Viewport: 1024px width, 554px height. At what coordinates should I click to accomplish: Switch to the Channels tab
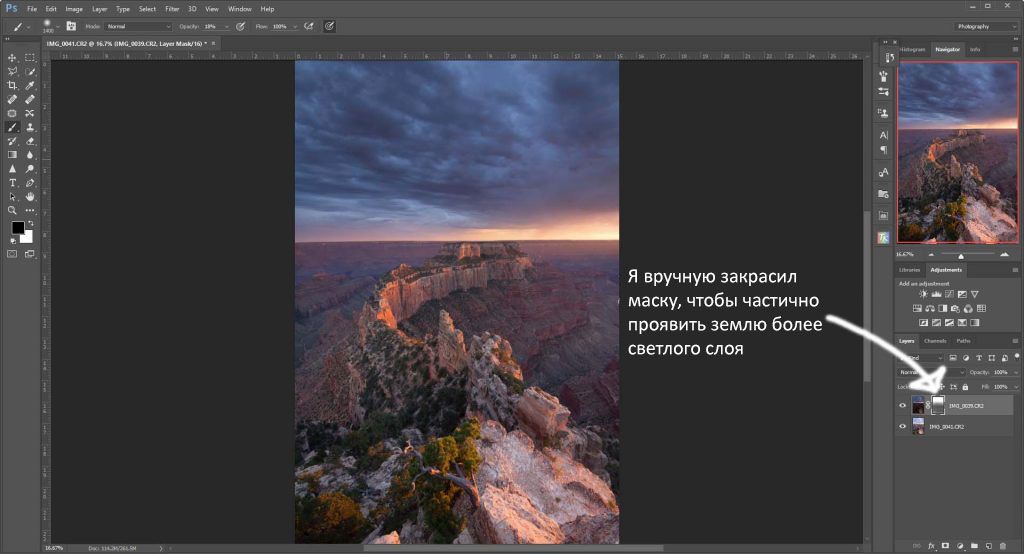click(x=934, y=341)
